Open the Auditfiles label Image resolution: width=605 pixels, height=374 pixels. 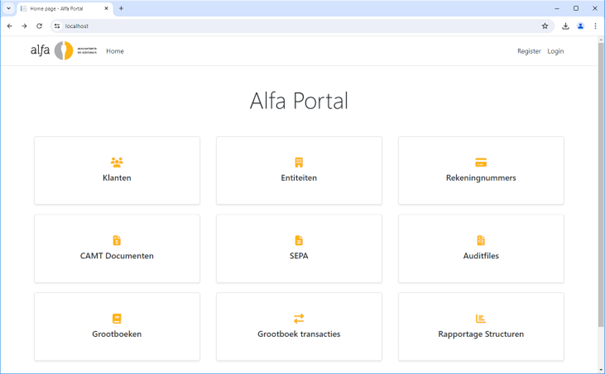[481, 256]
